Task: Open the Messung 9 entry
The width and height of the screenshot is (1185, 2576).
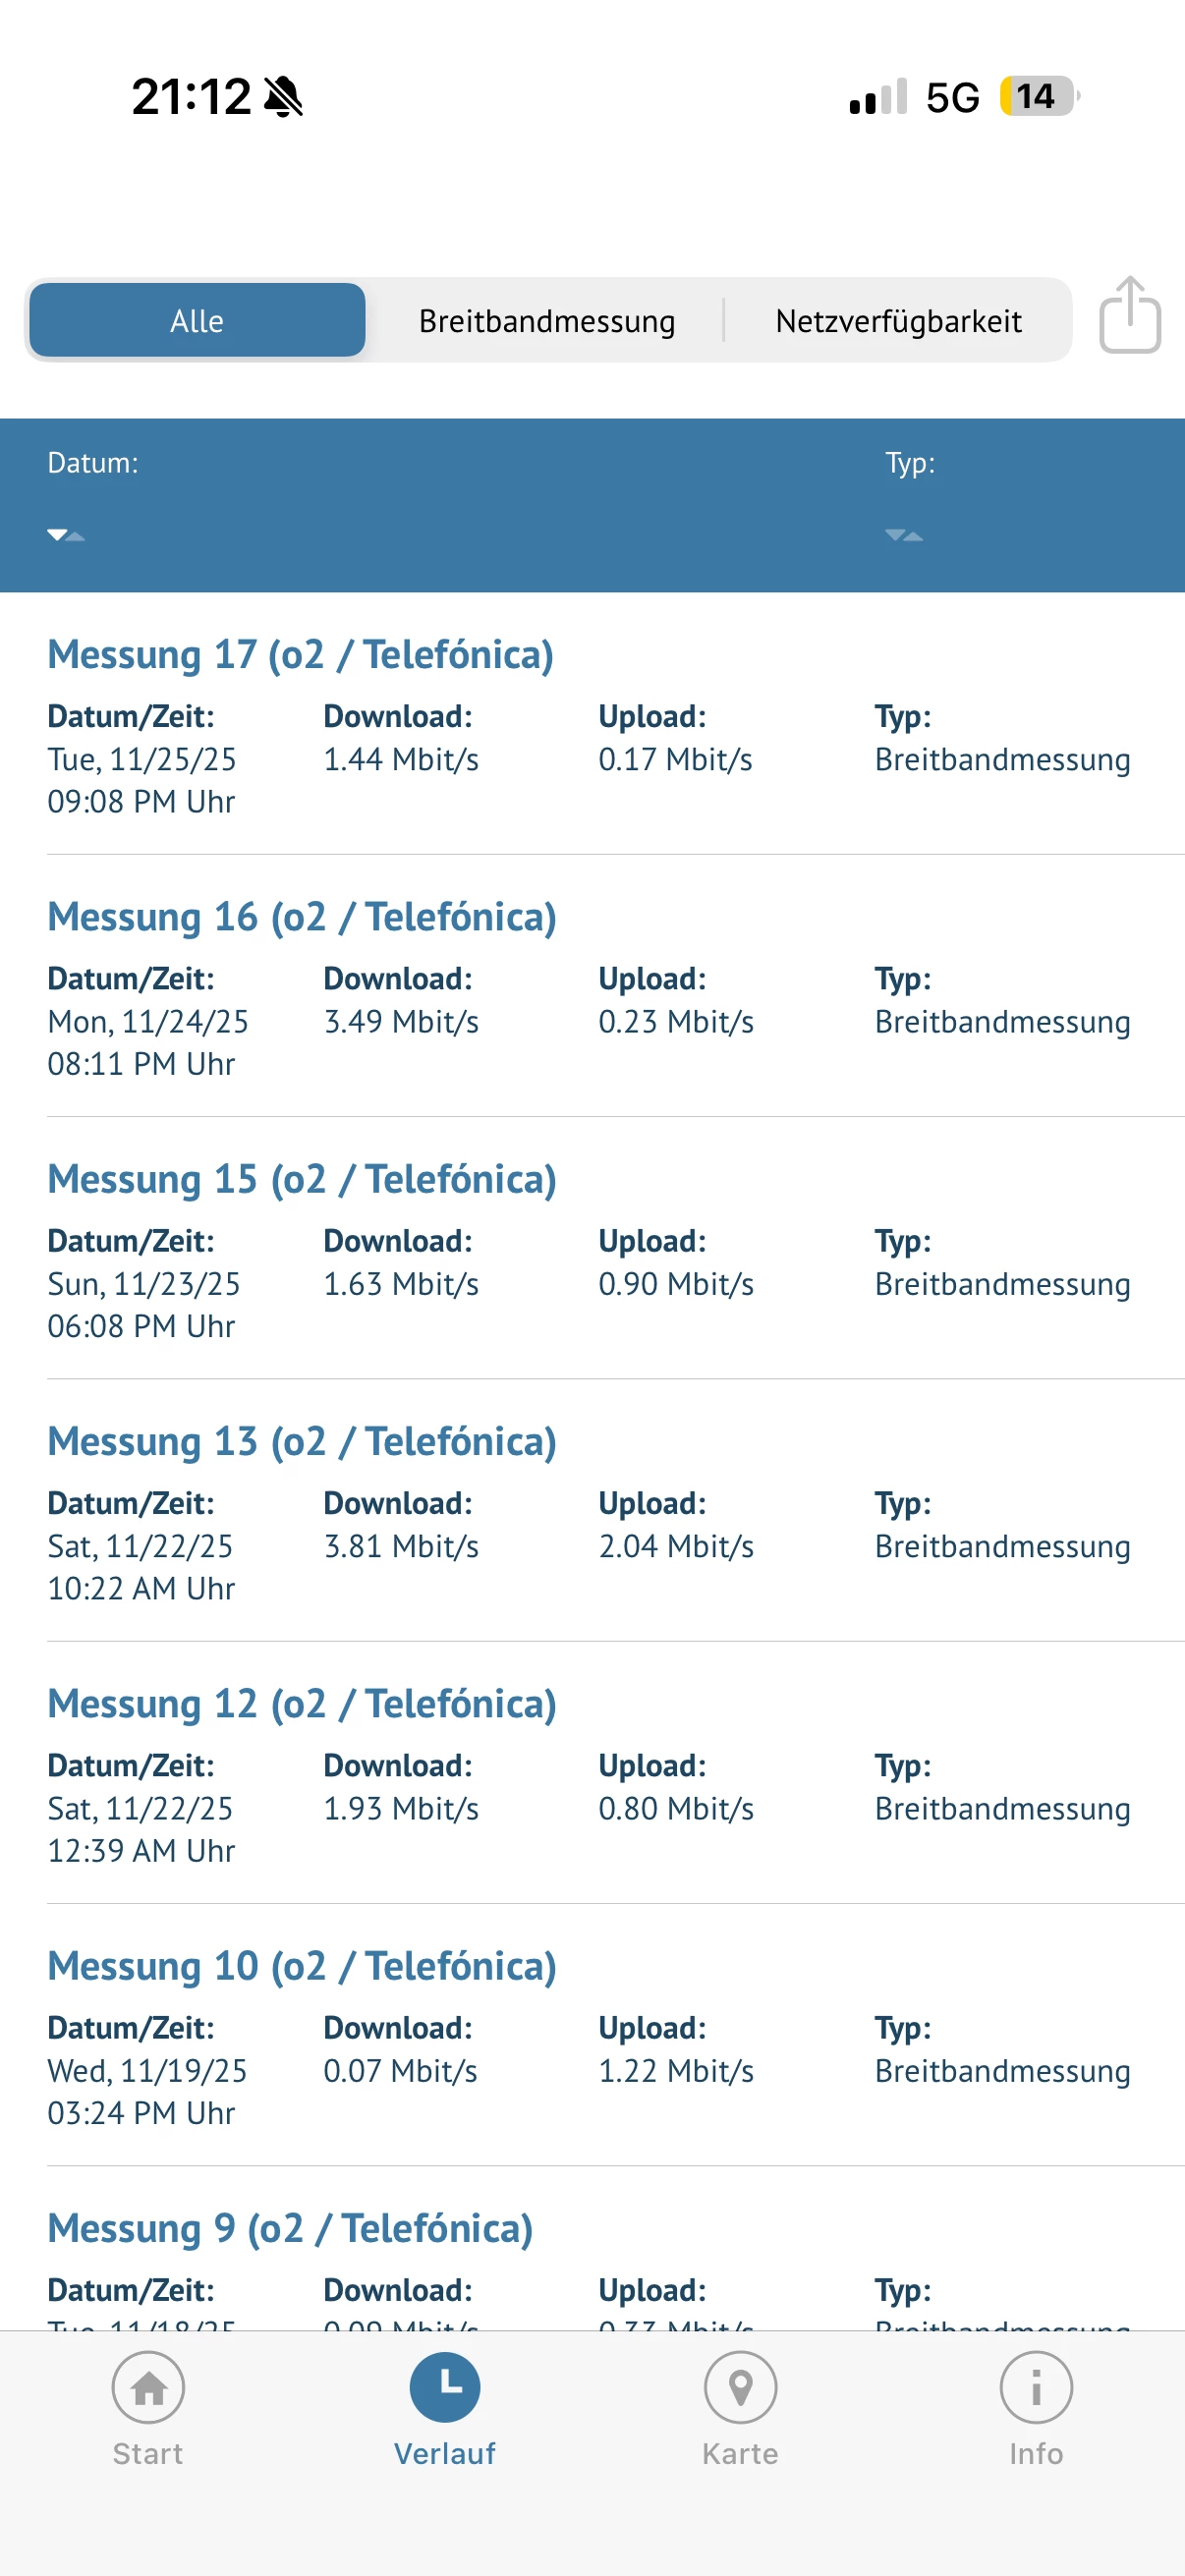Action: (x=290, y=2229)
